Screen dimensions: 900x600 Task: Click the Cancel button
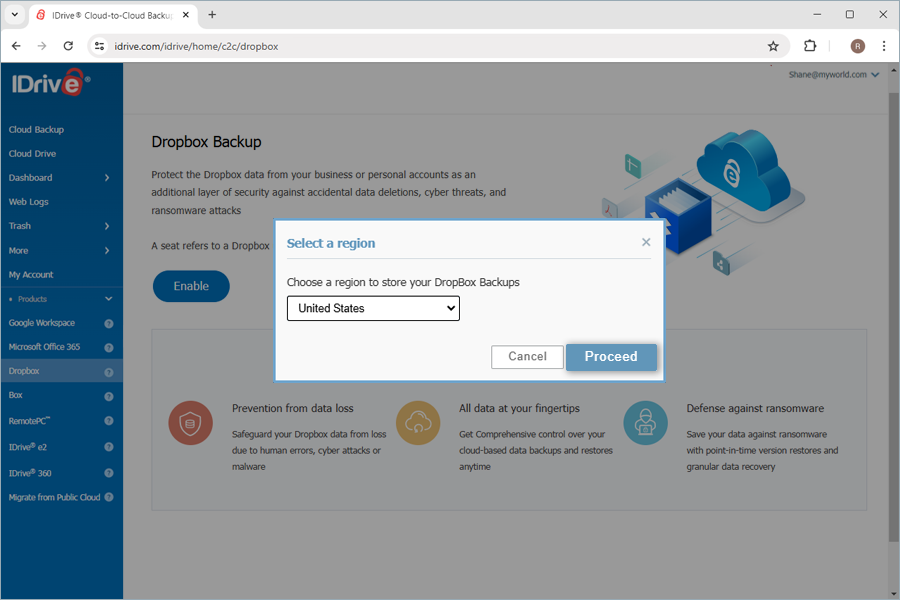coord(527,357)
